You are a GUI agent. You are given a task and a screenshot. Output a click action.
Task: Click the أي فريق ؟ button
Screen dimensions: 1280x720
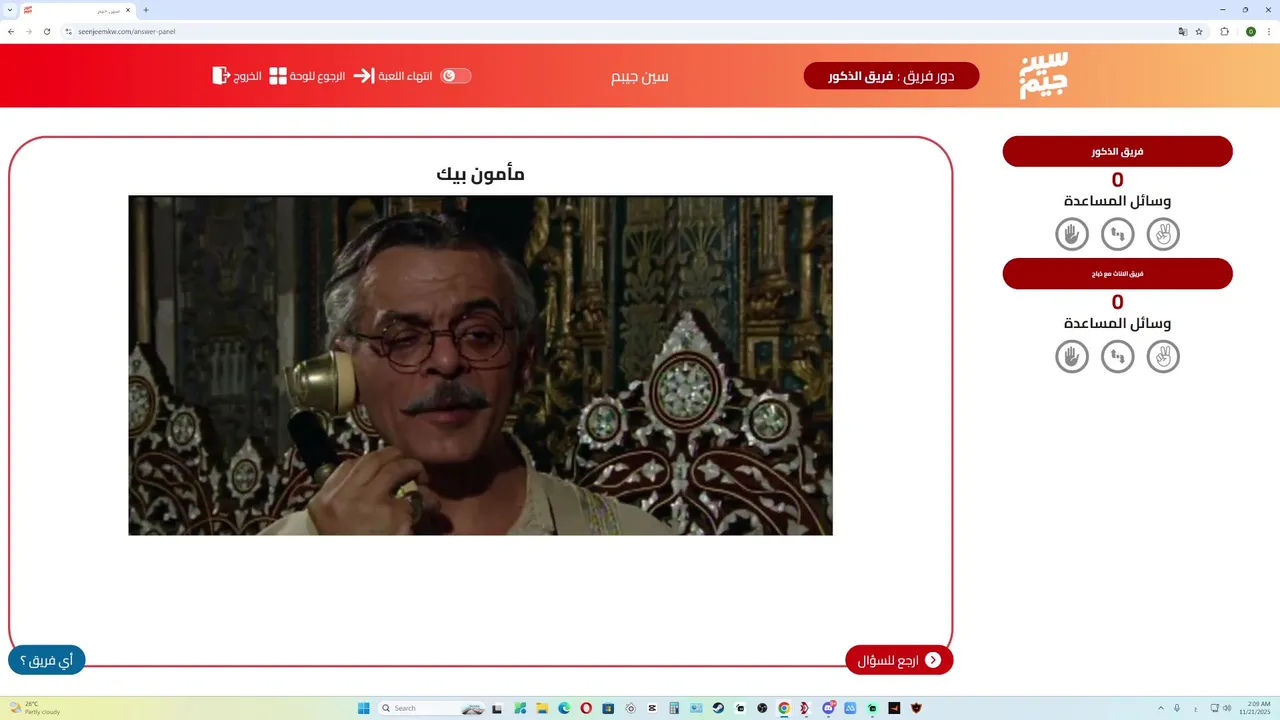(x=47, y=660)
